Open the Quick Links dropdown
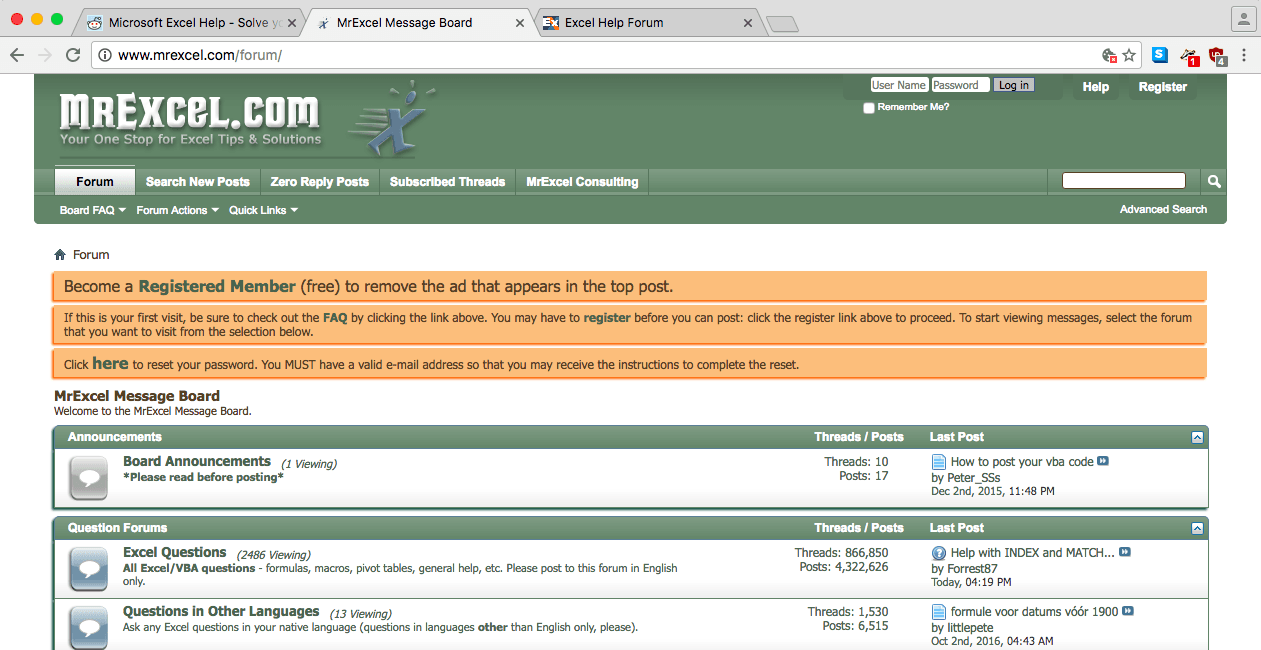 click(x=264, y=210)
